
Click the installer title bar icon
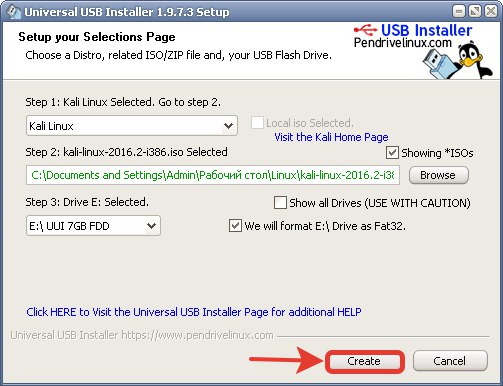14,12
